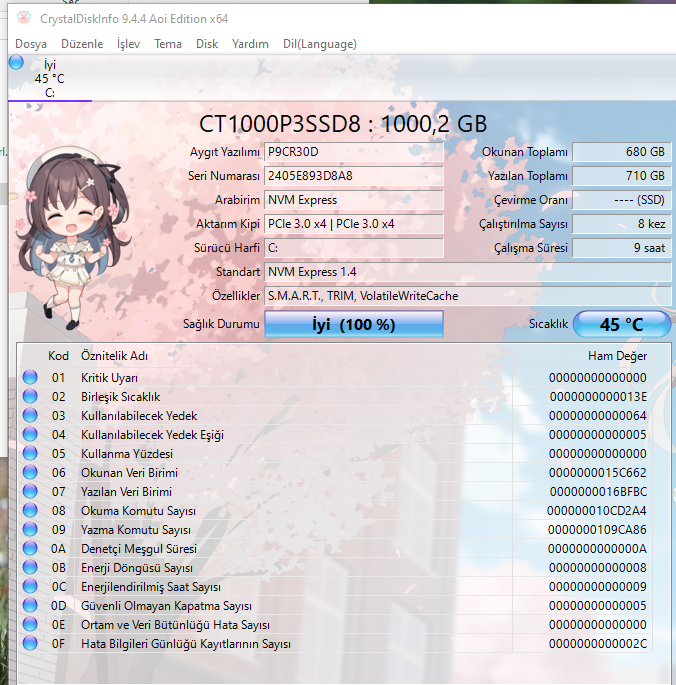
Task: Click status orb for Hata Bilgileri Günlüğü row
Action: click(30, 643)
